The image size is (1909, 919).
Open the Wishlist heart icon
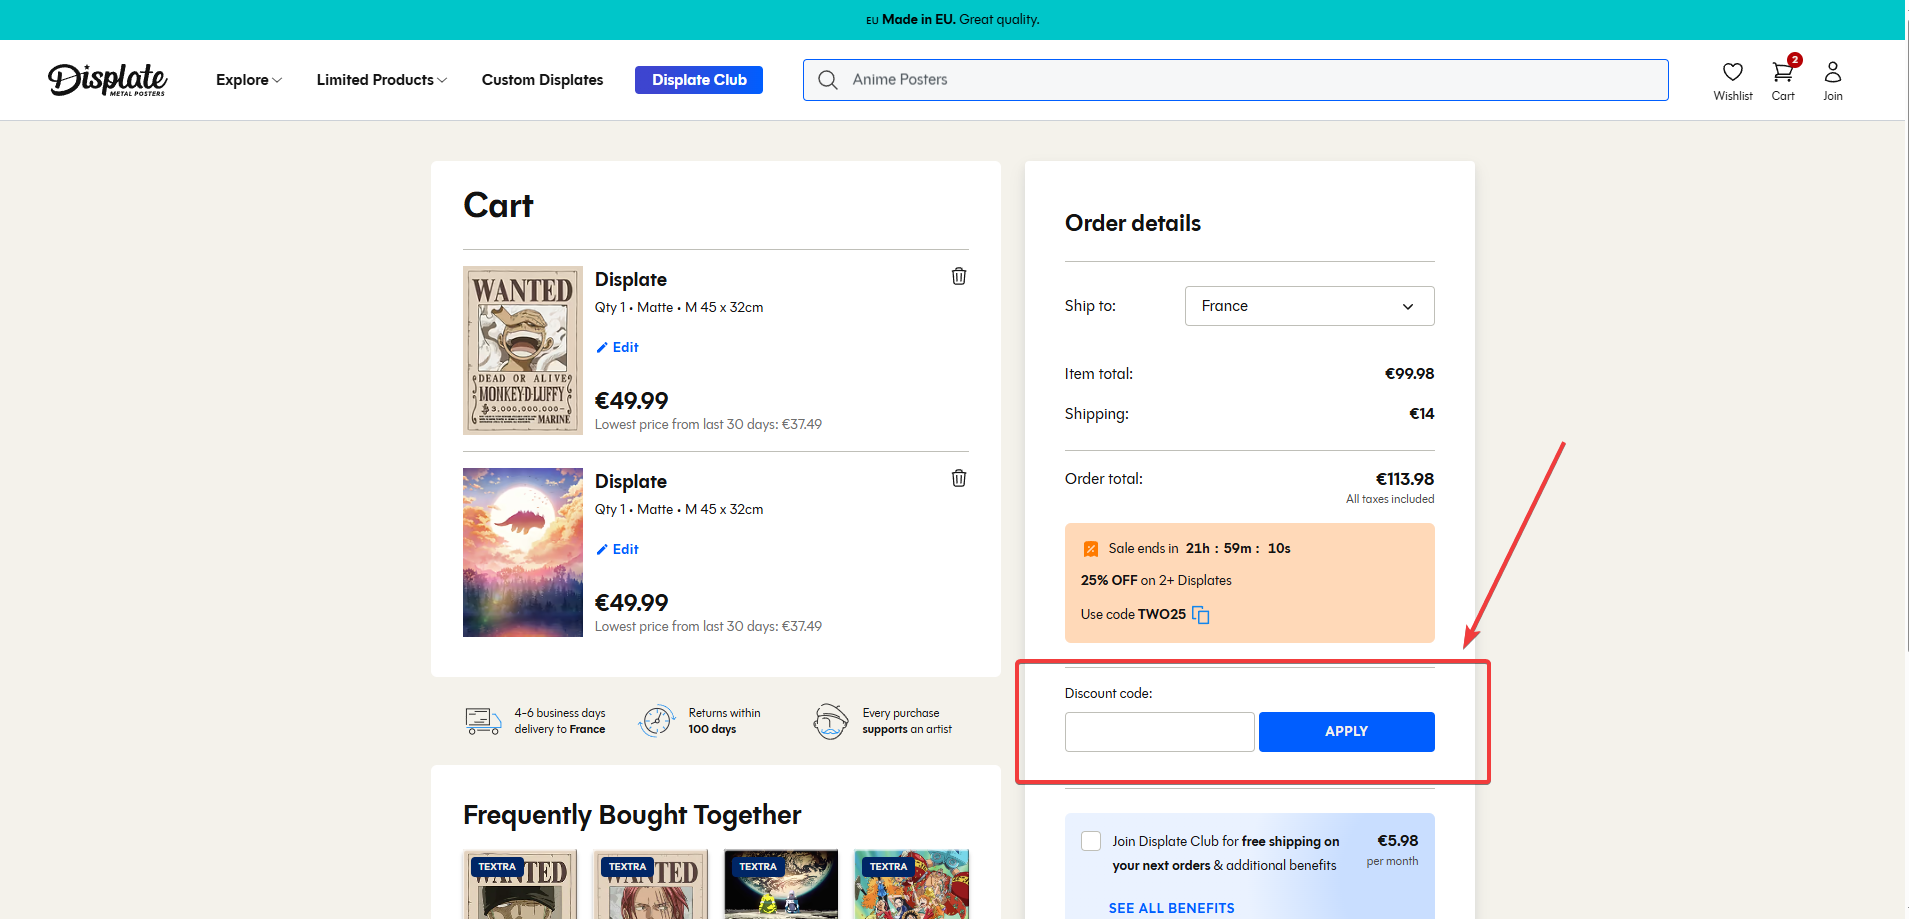[x=1732, y=72]
